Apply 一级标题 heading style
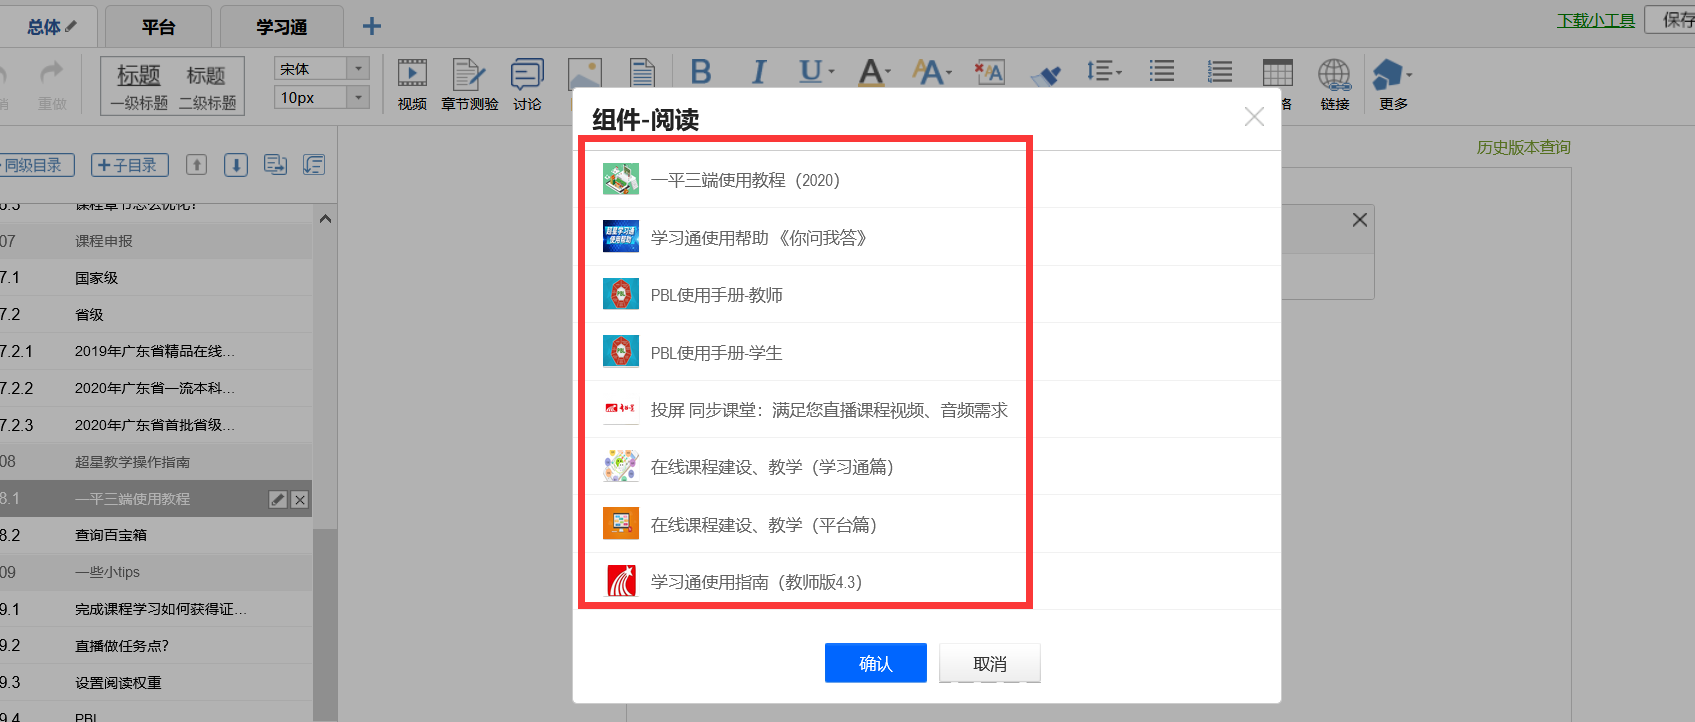This screenshot has height=722, width=1695. (x=139, y=85)
